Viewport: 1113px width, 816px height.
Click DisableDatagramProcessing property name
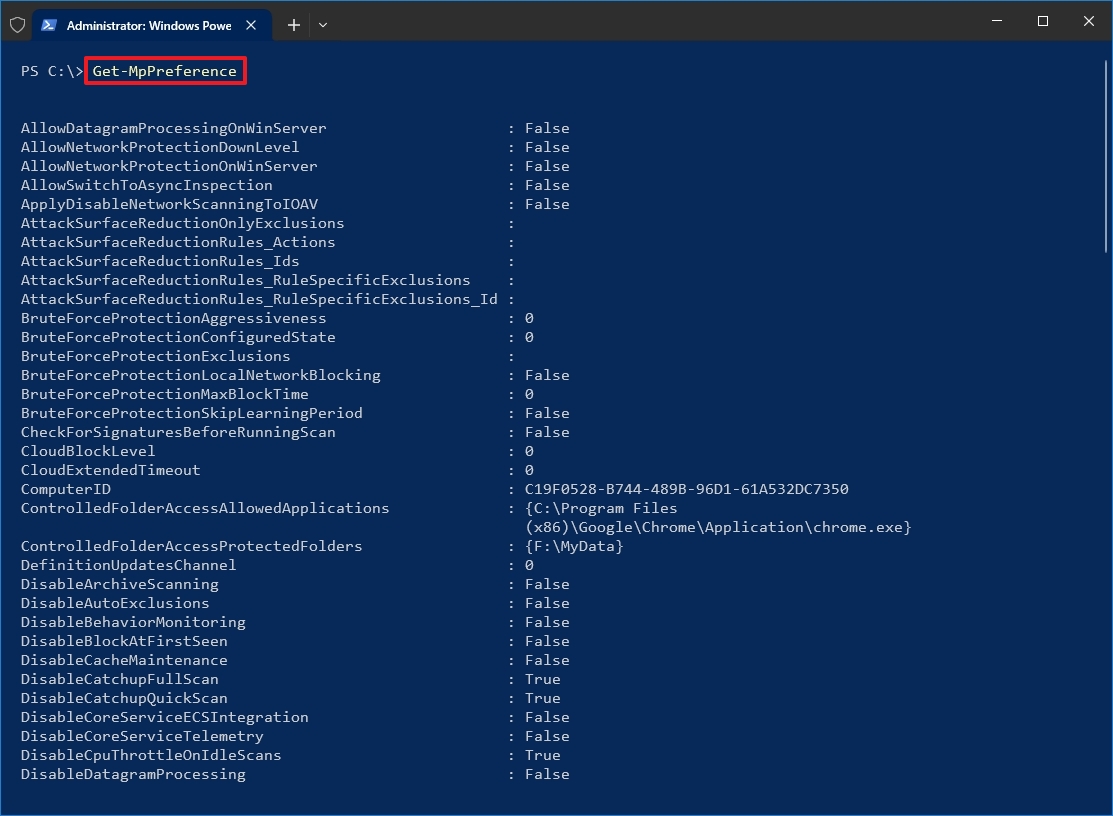133,774
